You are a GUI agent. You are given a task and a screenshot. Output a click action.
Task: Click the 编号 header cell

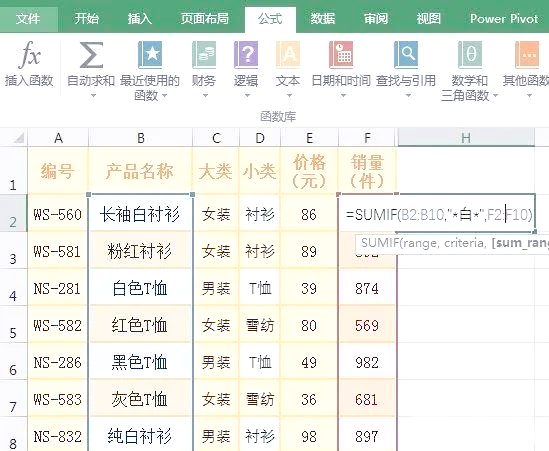coord(58,171)
